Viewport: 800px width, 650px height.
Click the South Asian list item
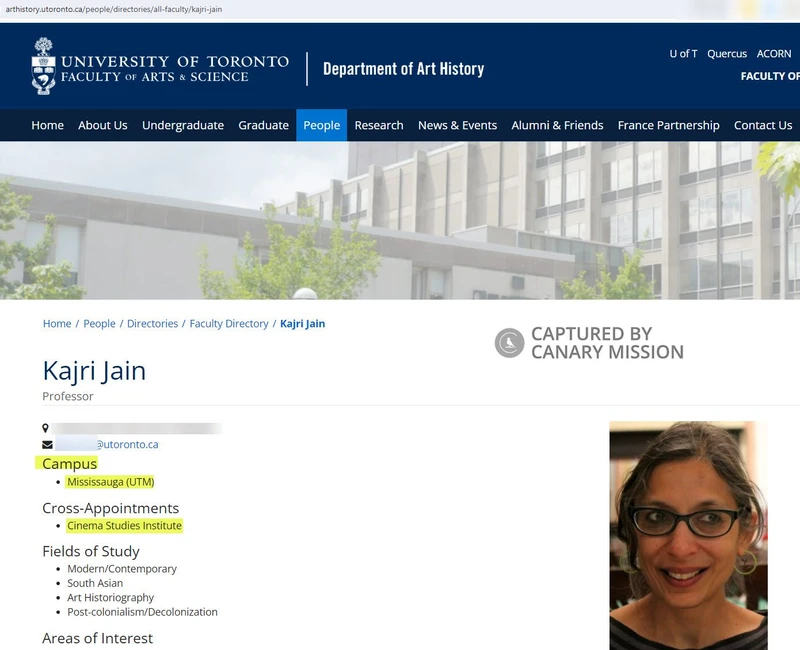(95, 583)
